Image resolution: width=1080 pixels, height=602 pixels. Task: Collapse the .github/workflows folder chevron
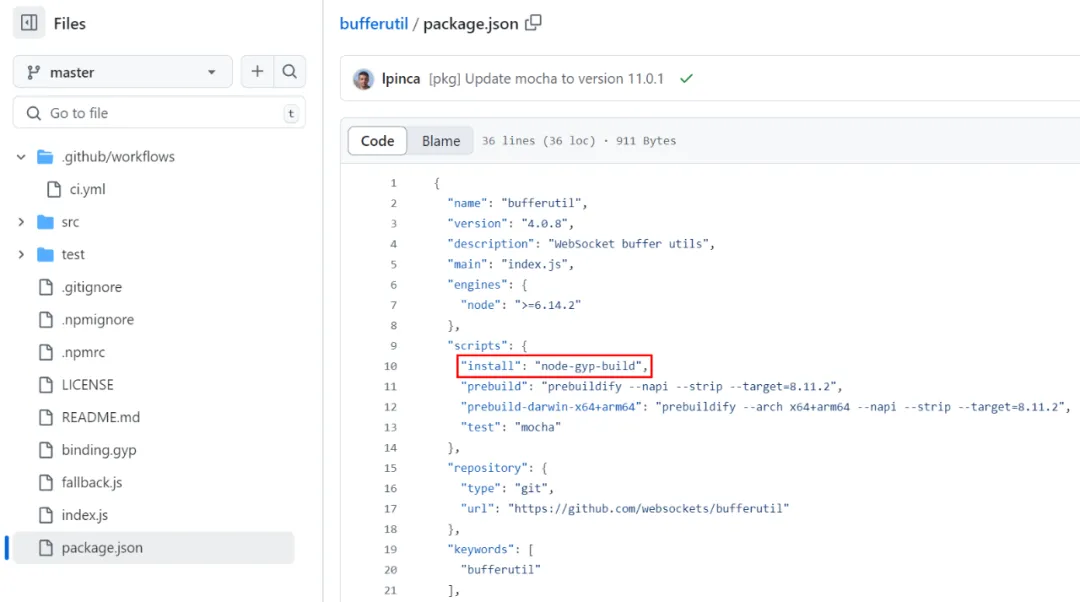[21, 157]
